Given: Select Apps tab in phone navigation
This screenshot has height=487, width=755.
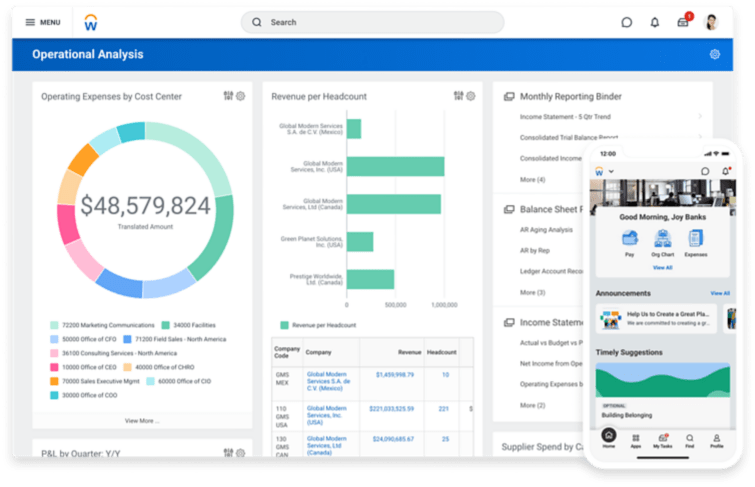Looking at the screenshot, I should click(636, 440).
